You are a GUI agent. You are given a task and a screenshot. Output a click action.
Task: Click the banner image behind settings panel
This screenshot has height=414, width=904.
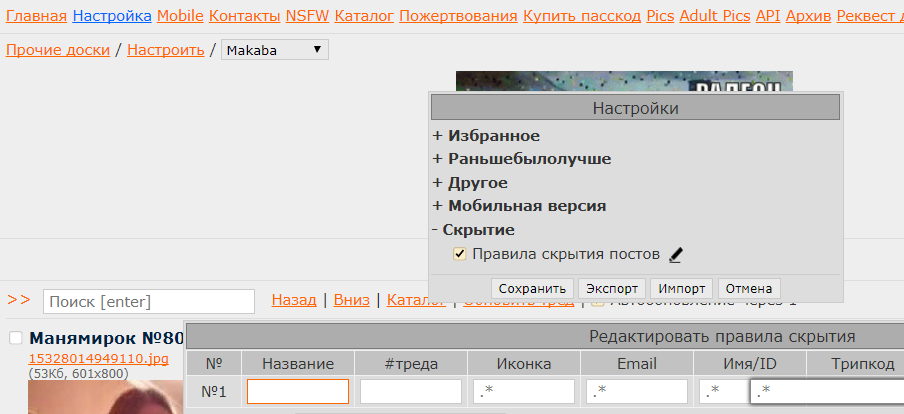click(x=624, y=81)
